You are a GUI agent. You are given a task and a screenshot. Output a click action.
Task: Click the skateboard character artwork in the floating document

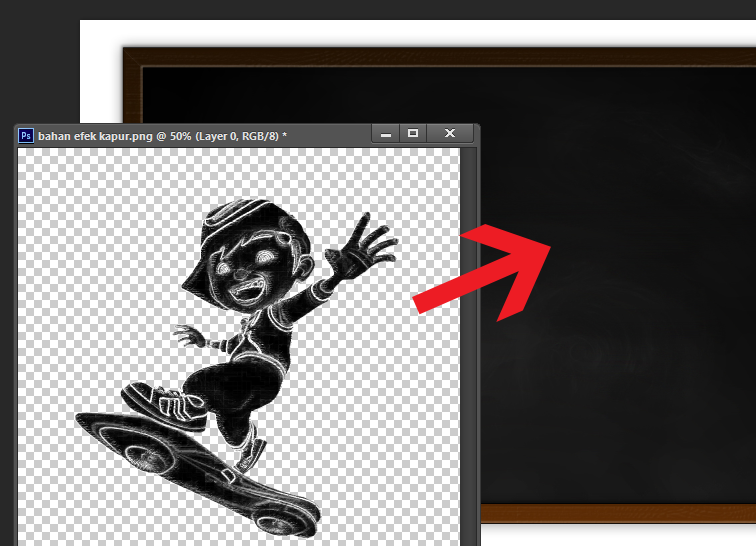click(x=237, y=368)
